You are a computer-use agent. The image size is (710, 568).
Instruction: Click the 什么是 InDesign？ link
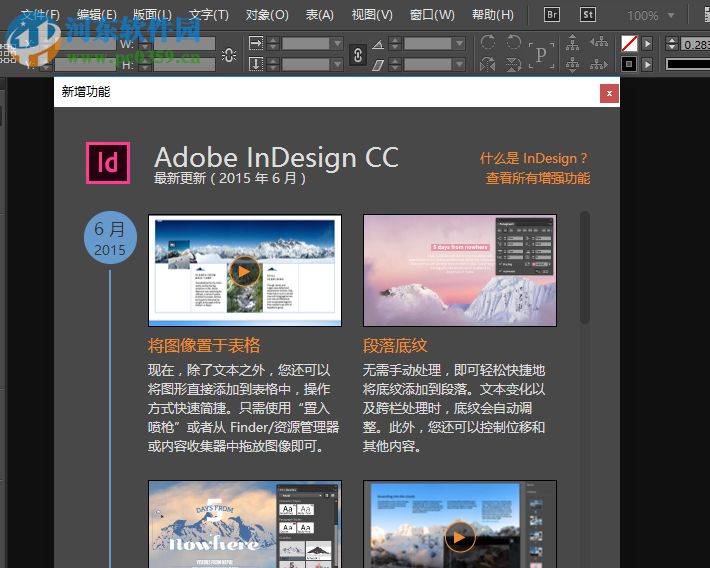[534, 158]
